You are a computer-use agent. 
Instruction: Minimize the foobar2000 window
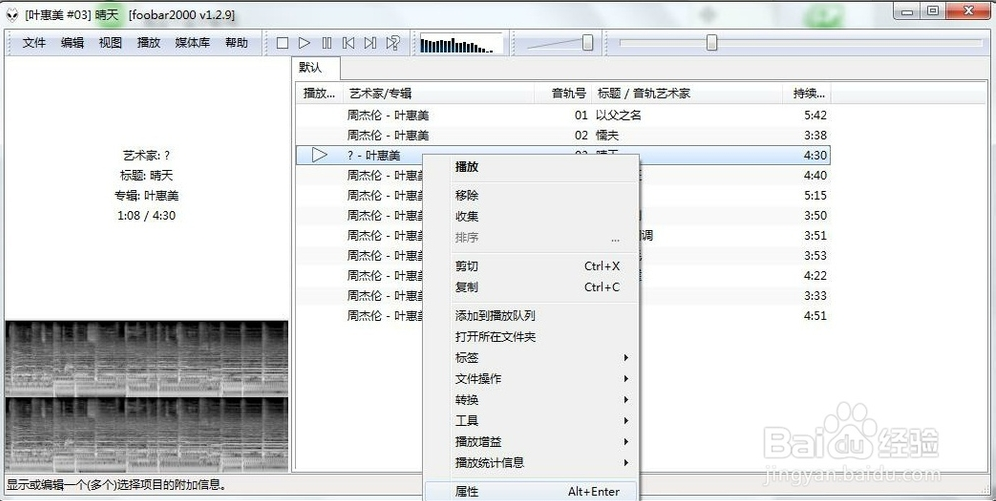[x=908, y=11]
